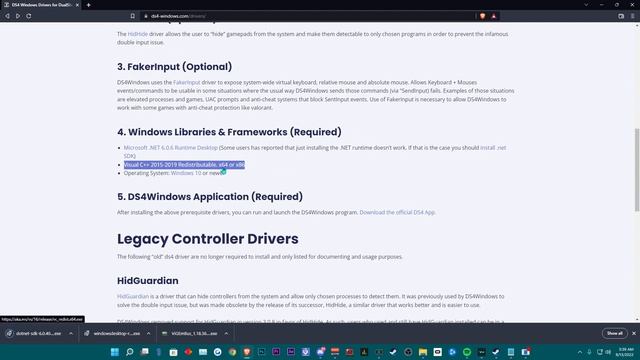The image size is (640, 360).
Task: Open the volume icon in system tray
Action: [608, 352]
